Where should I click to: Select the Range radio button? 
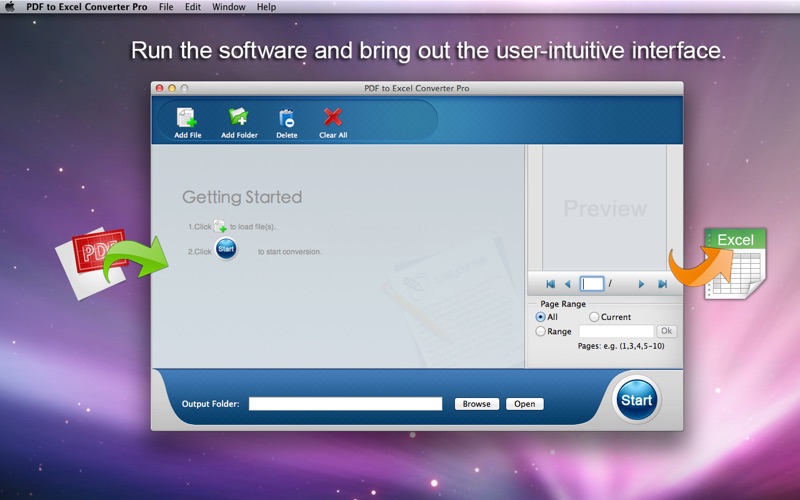[x=540, y=331]
